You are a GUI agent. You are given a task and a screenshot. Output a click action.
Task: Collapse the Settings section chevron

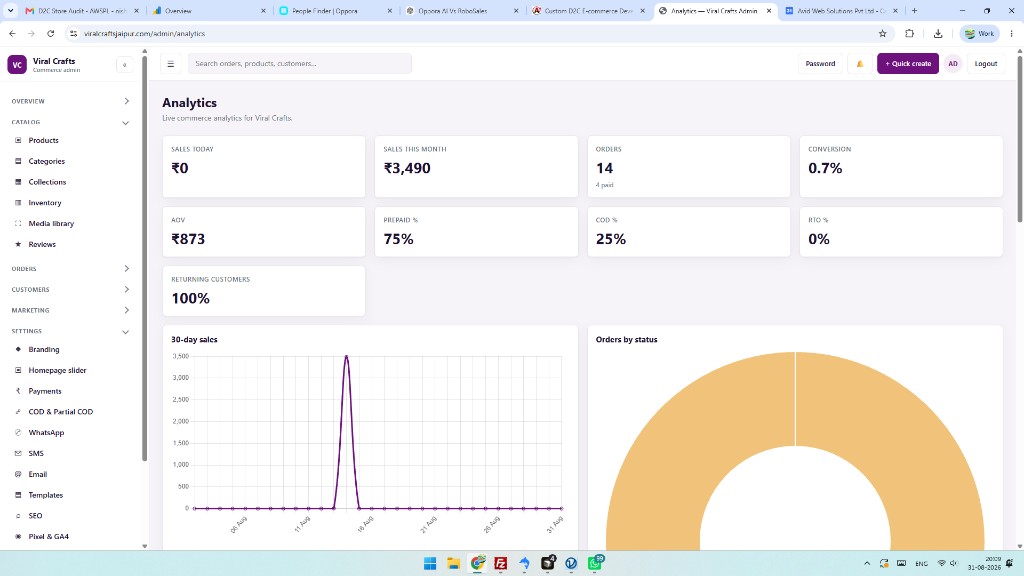tap(125, 332)
